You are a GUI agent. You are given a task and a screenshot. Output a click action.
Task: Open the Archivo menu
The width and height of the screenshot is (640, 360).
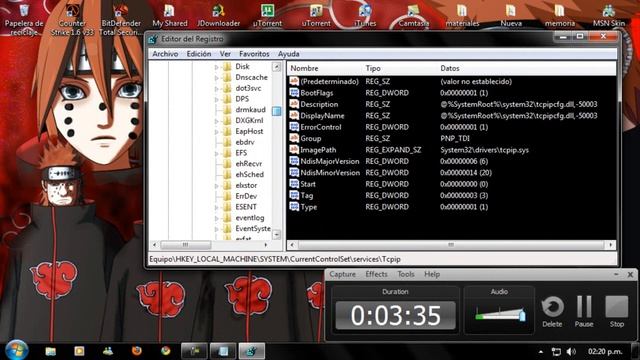tap(165, 54)
